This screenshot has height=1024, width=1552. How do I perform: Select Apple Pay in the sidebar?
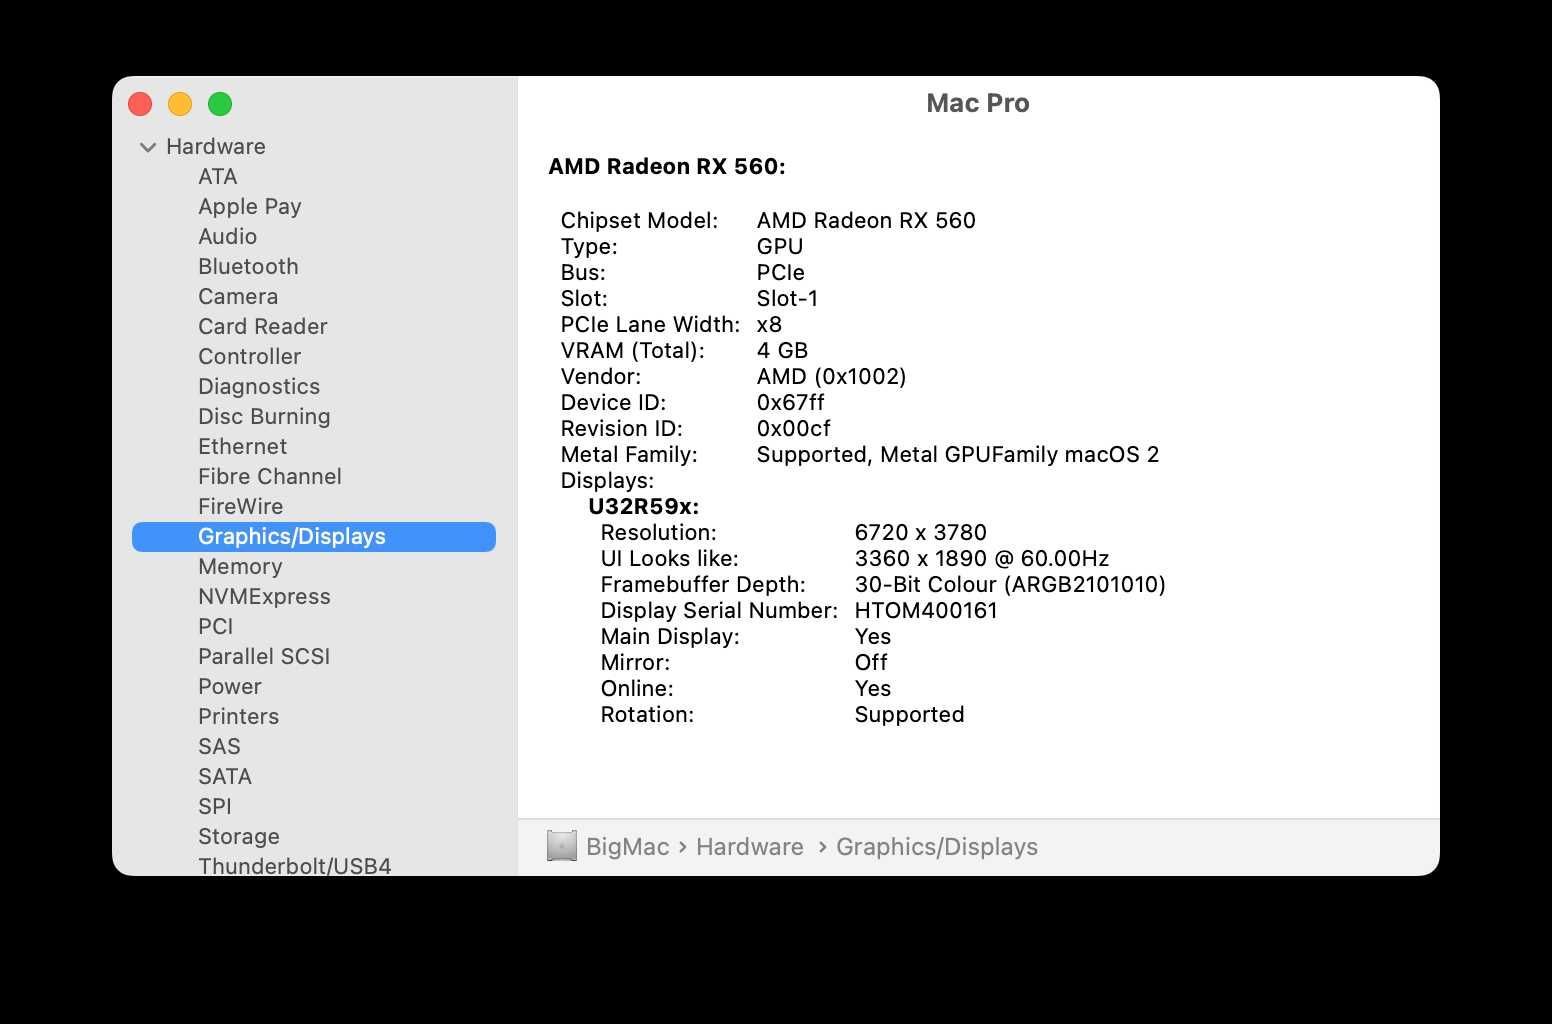click(x=250, y=206)
